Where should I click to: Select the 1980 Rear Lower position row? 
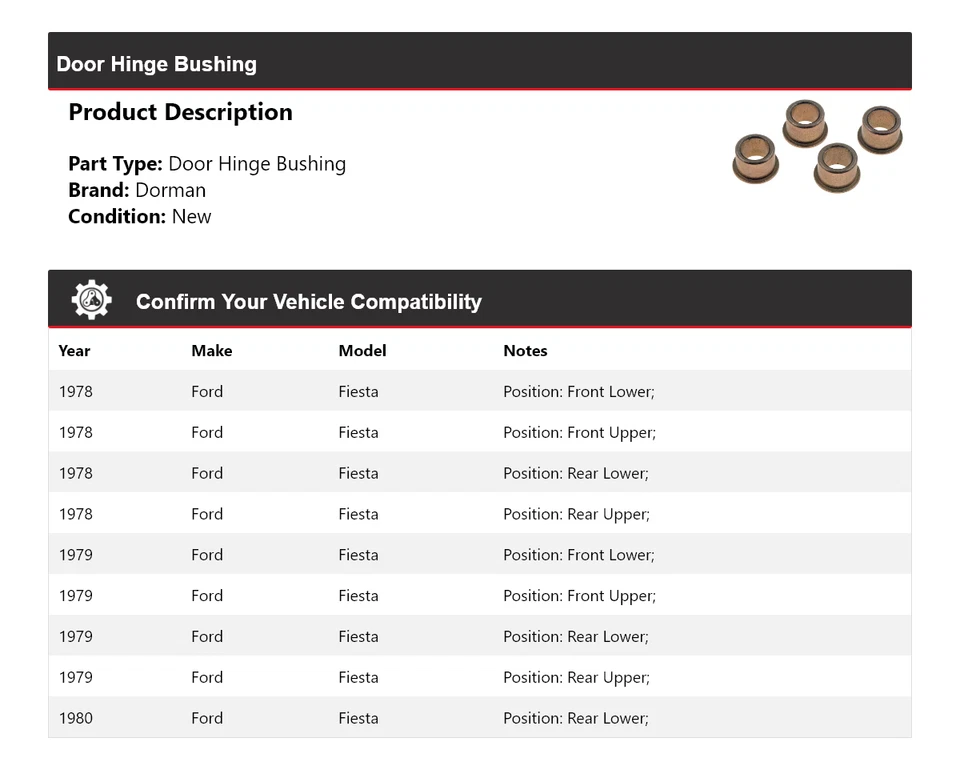click(479, 718)
